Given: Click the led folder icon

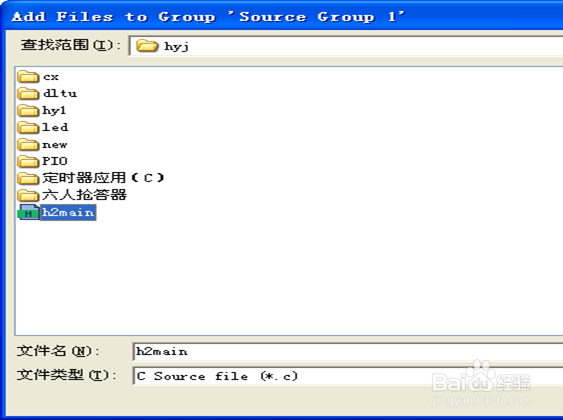Looking at the screenshot, I should (28, 127).
